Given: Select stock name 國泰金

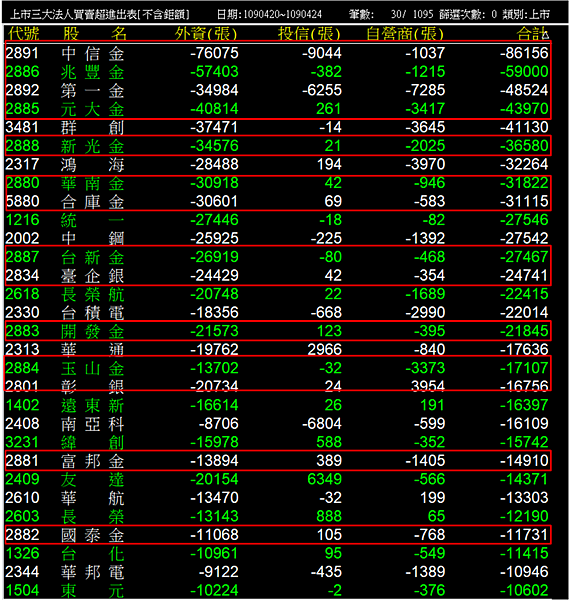Looking at the screenshot, I should click(x=93, y=535).
